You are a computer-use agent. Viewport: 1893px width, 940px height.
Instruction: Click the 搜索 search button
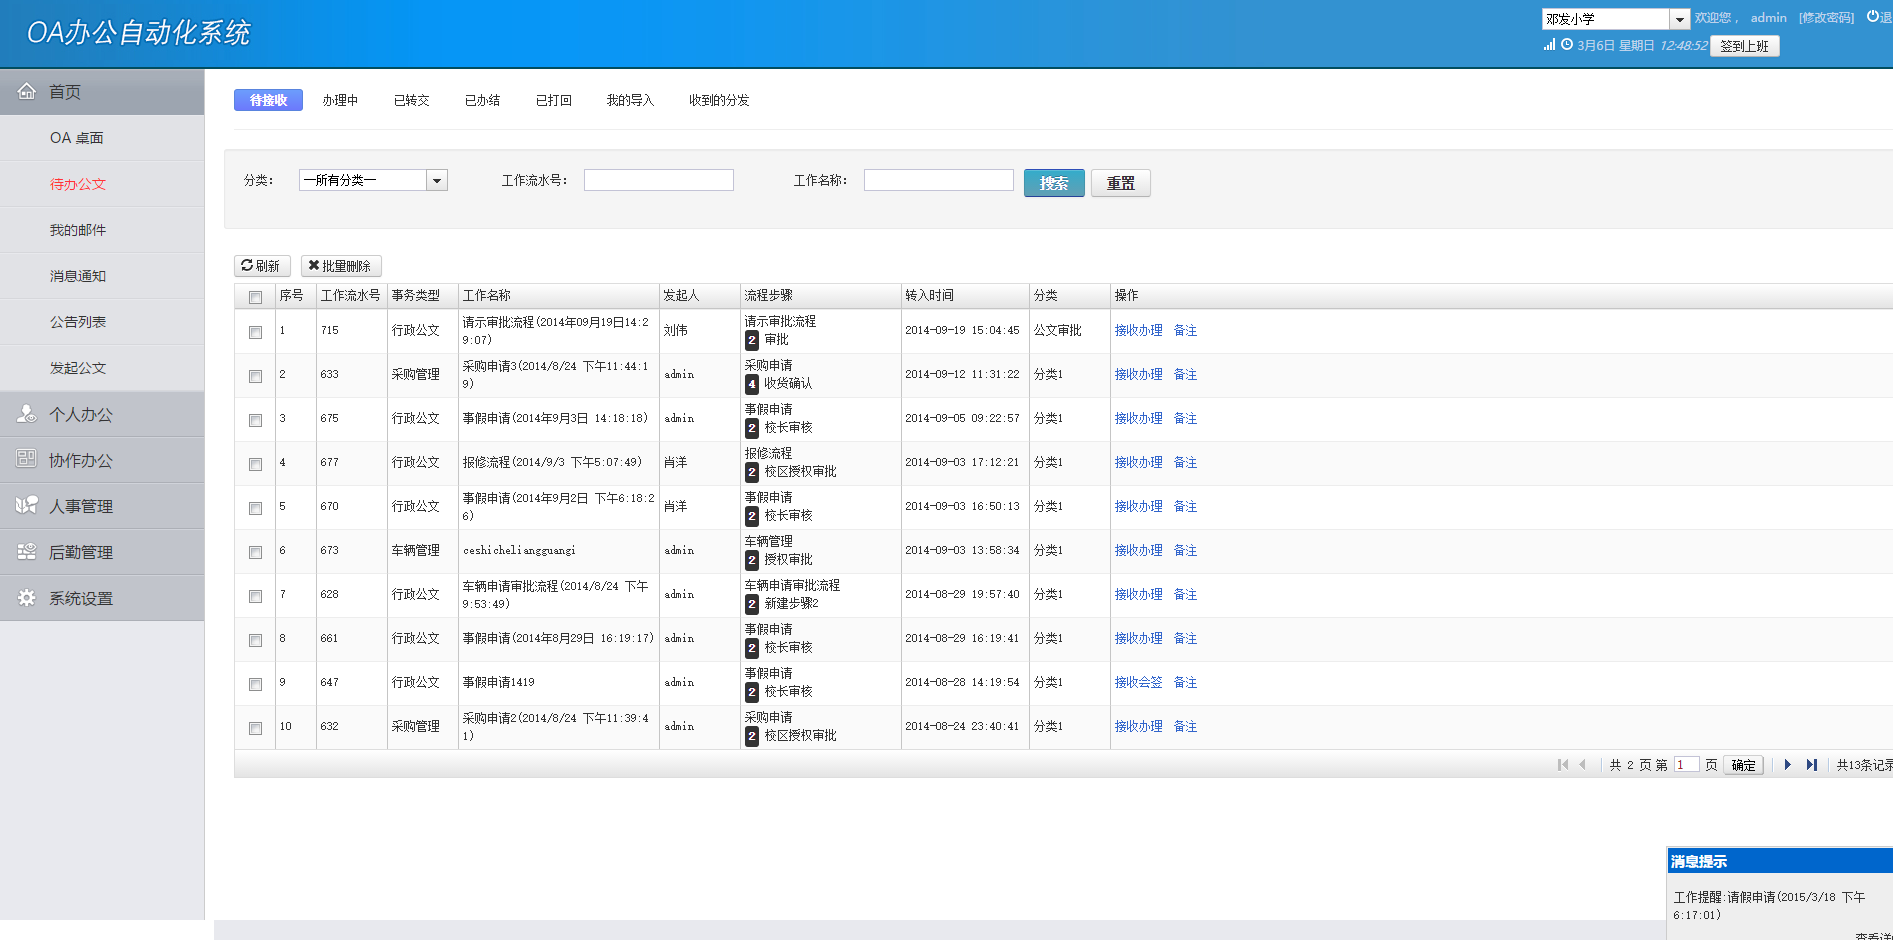(1054, 183)
